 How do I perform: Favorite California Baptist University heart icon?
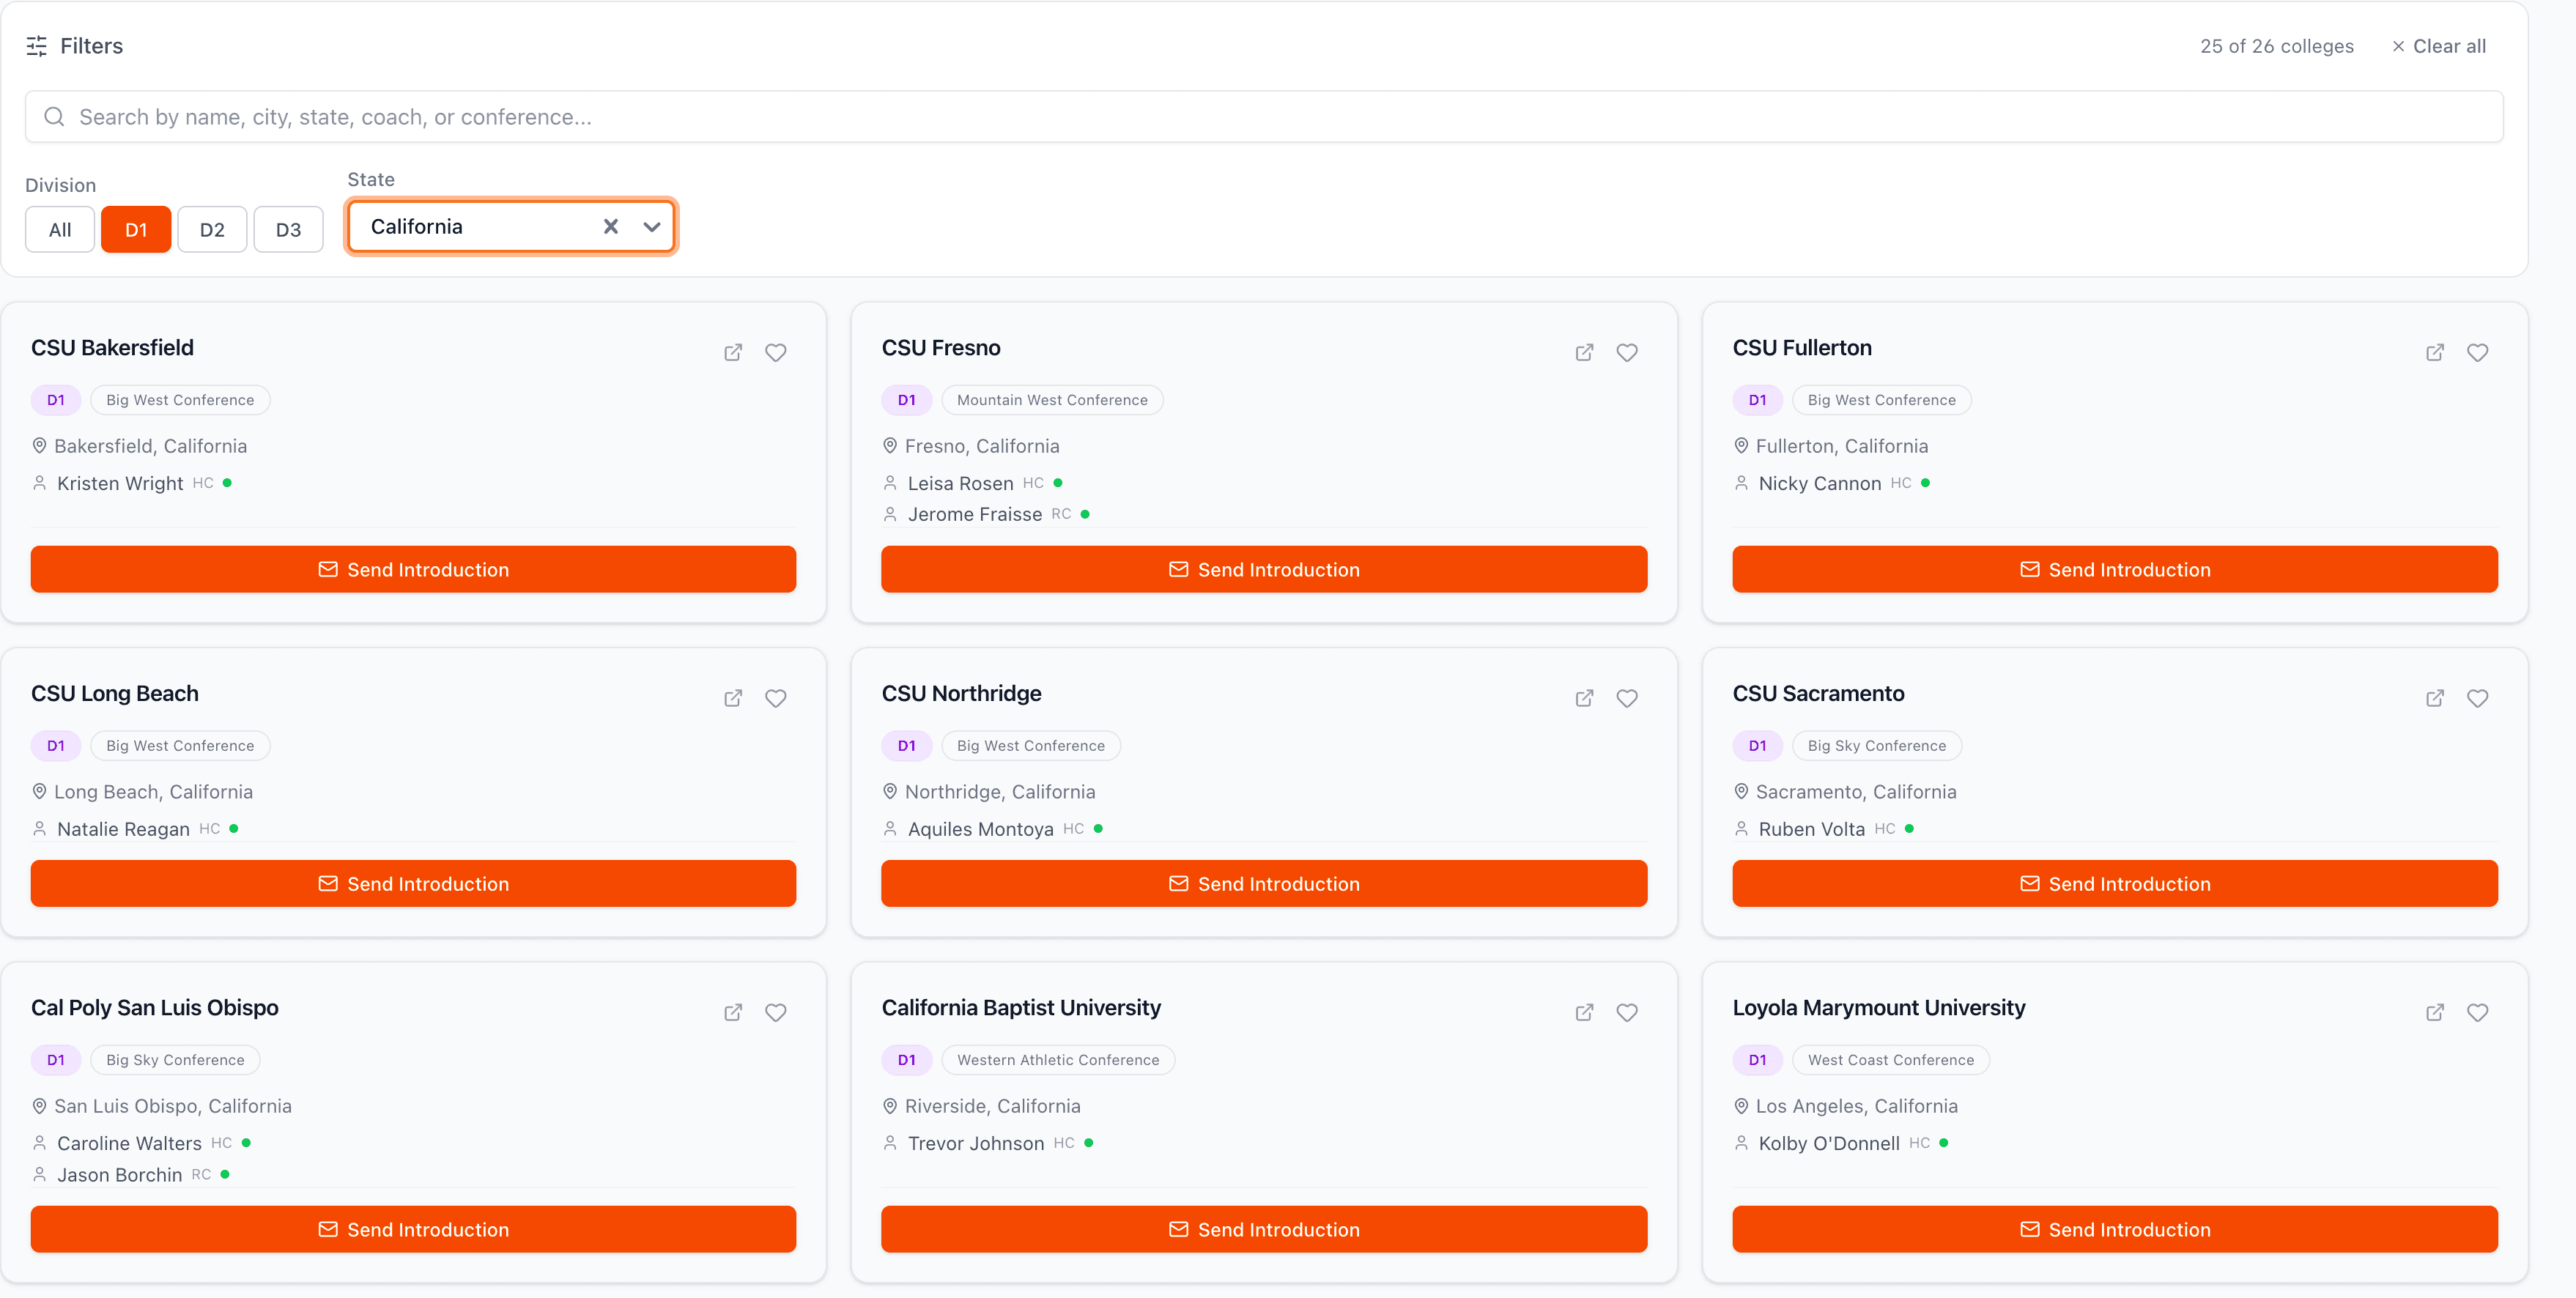[1627, 1012]
